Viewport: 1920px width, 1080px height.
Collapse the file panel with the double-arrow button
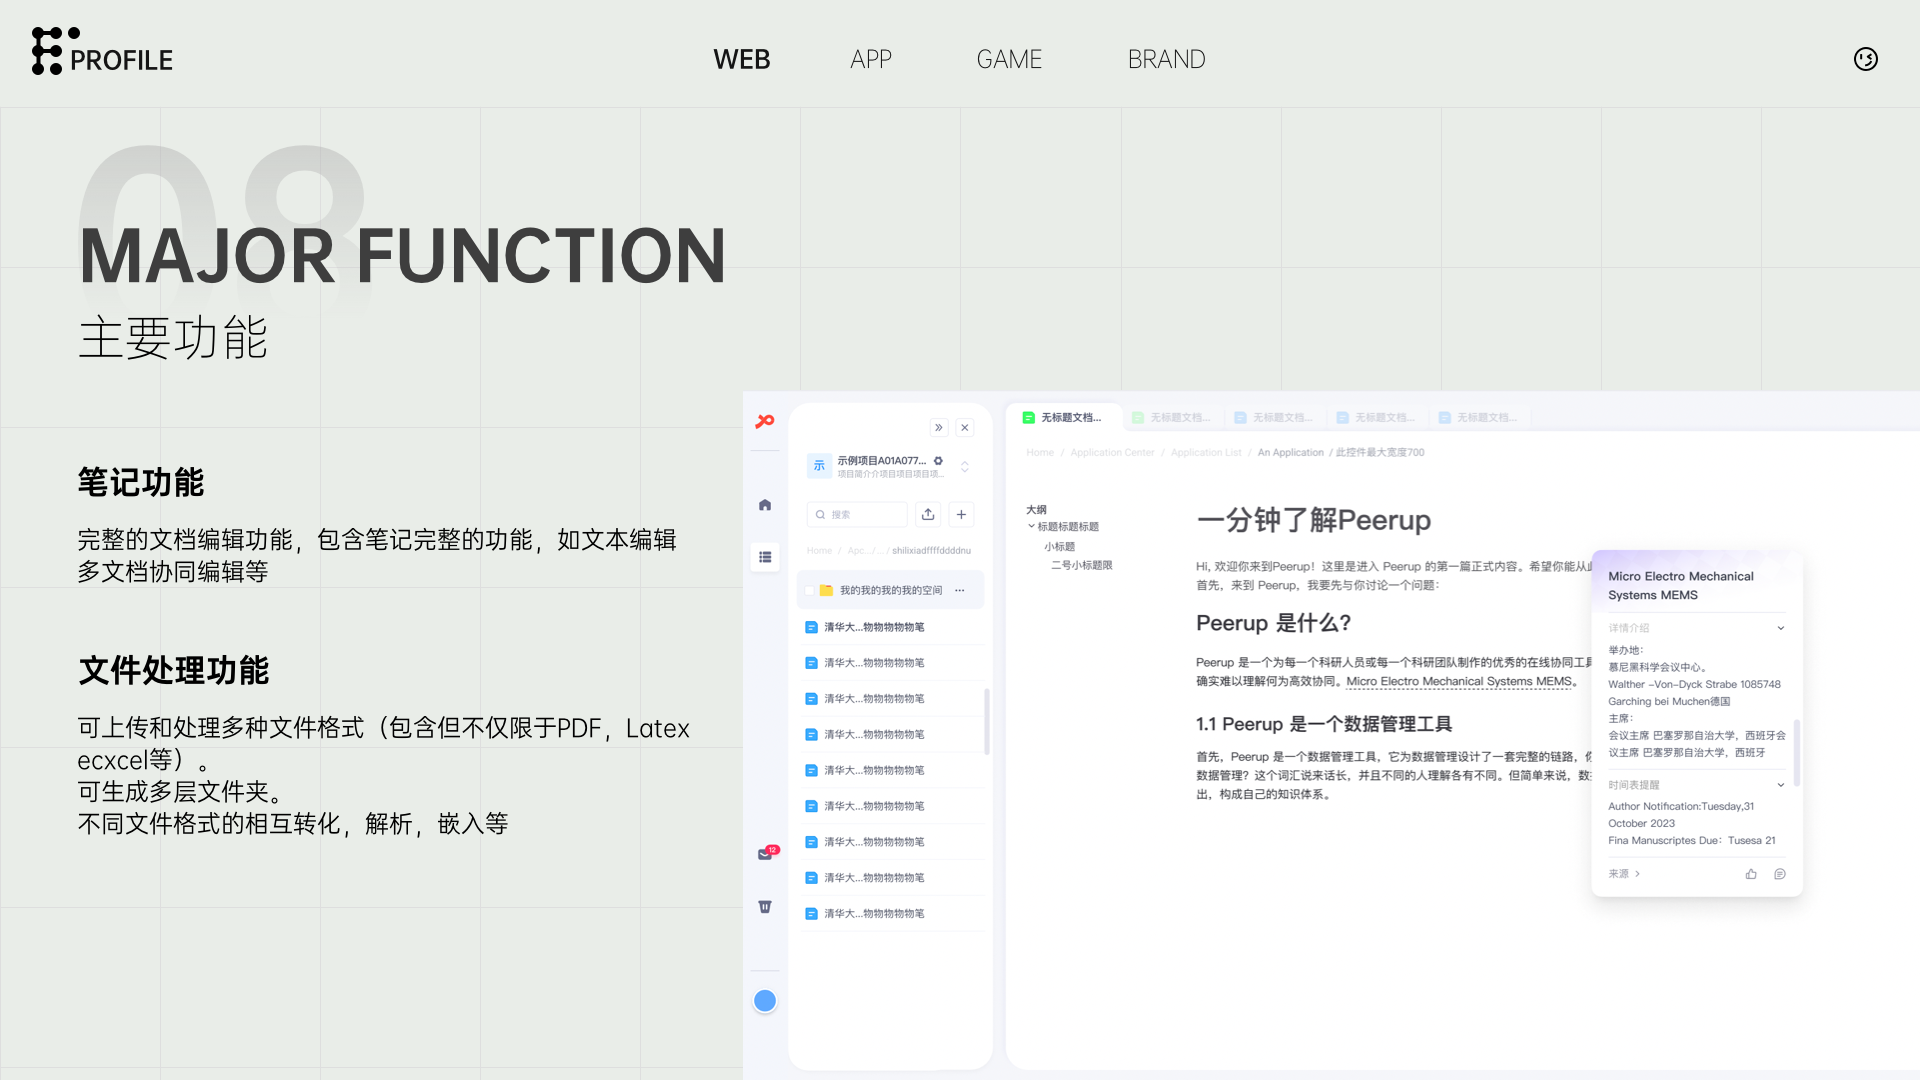(x=938, y=428)
